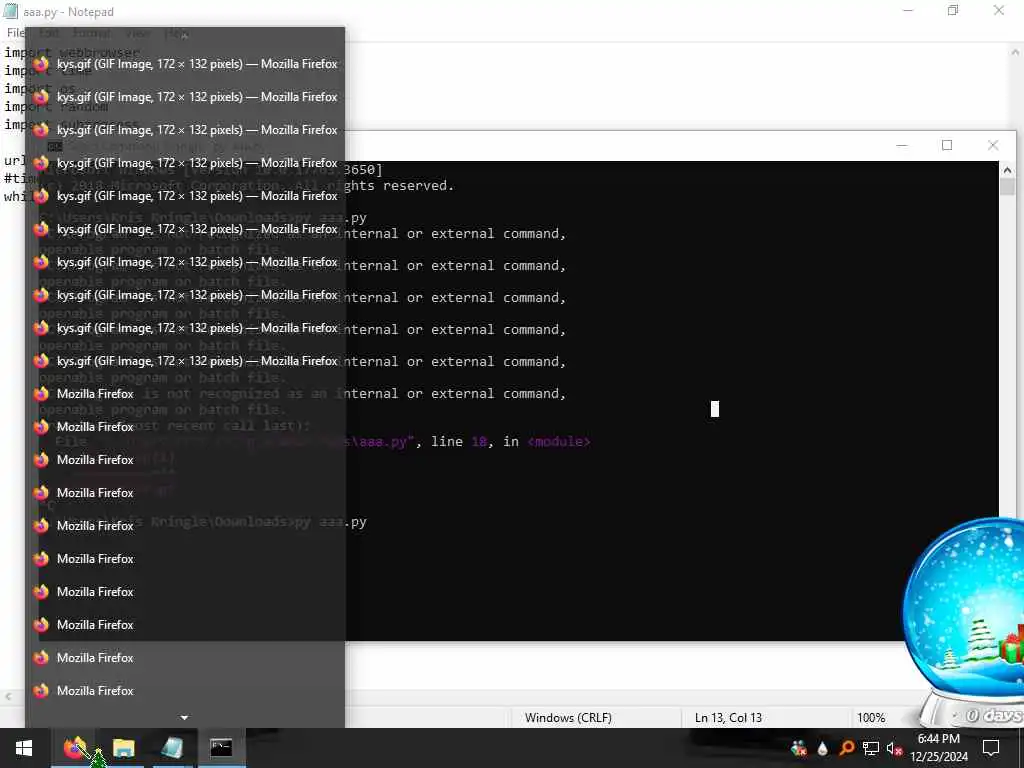Close the Notepad window
This screenshot has height=768, width=1024.
(999, 10)
